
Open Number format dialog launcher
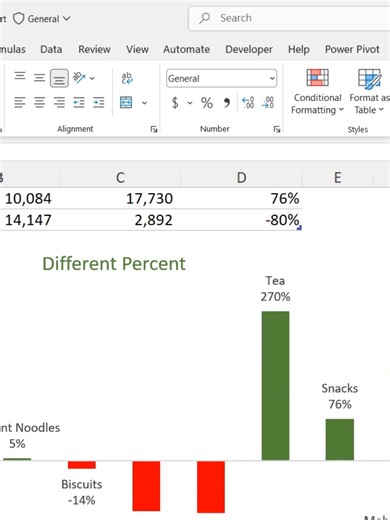pos(277,129)
